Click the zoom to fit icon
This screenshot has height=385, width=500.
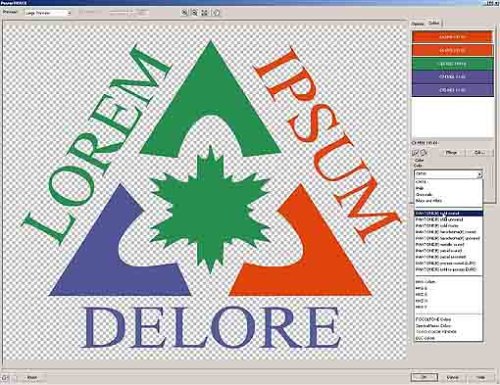tap(204, 13)
